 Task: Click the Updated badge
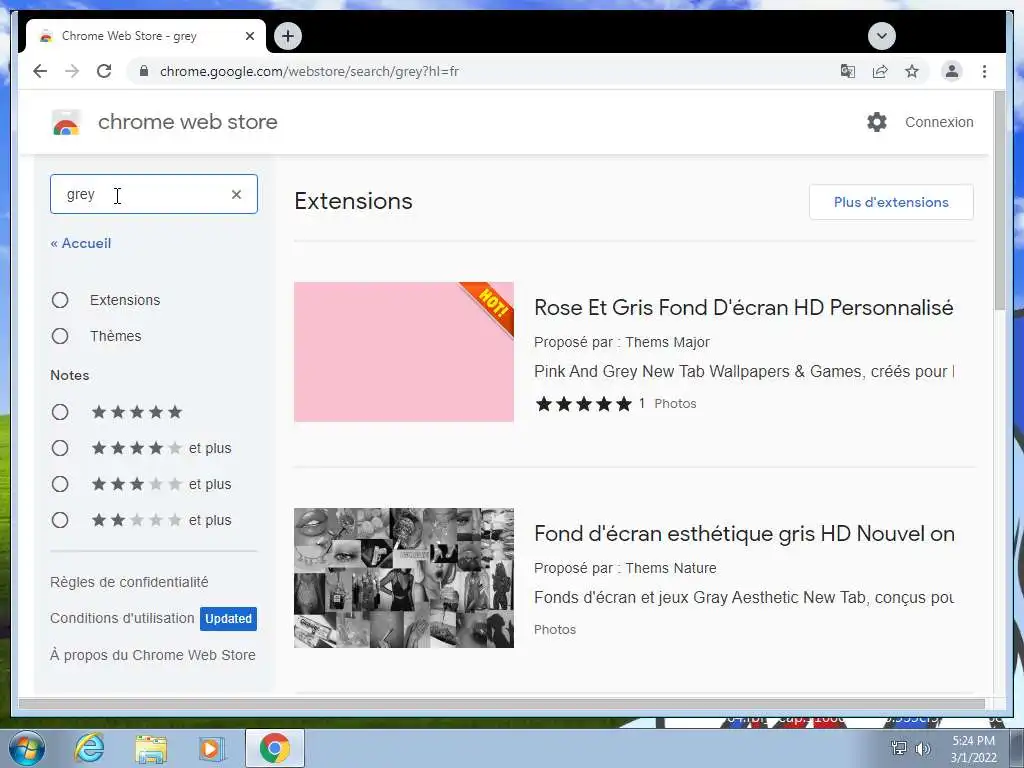click(x=228, y=618)
